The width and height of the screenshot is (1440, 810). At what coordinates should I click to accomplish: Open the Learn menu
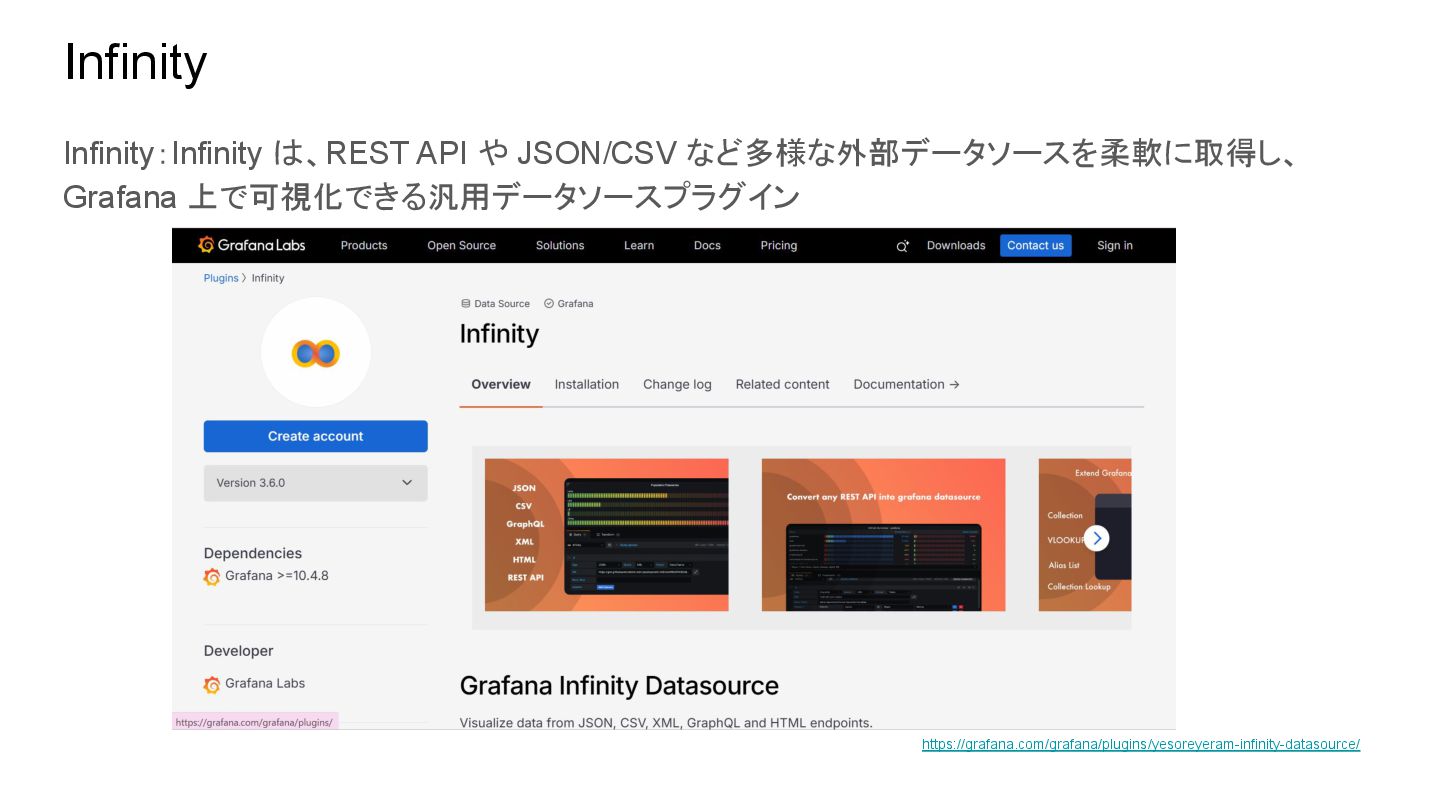(639, 245)
